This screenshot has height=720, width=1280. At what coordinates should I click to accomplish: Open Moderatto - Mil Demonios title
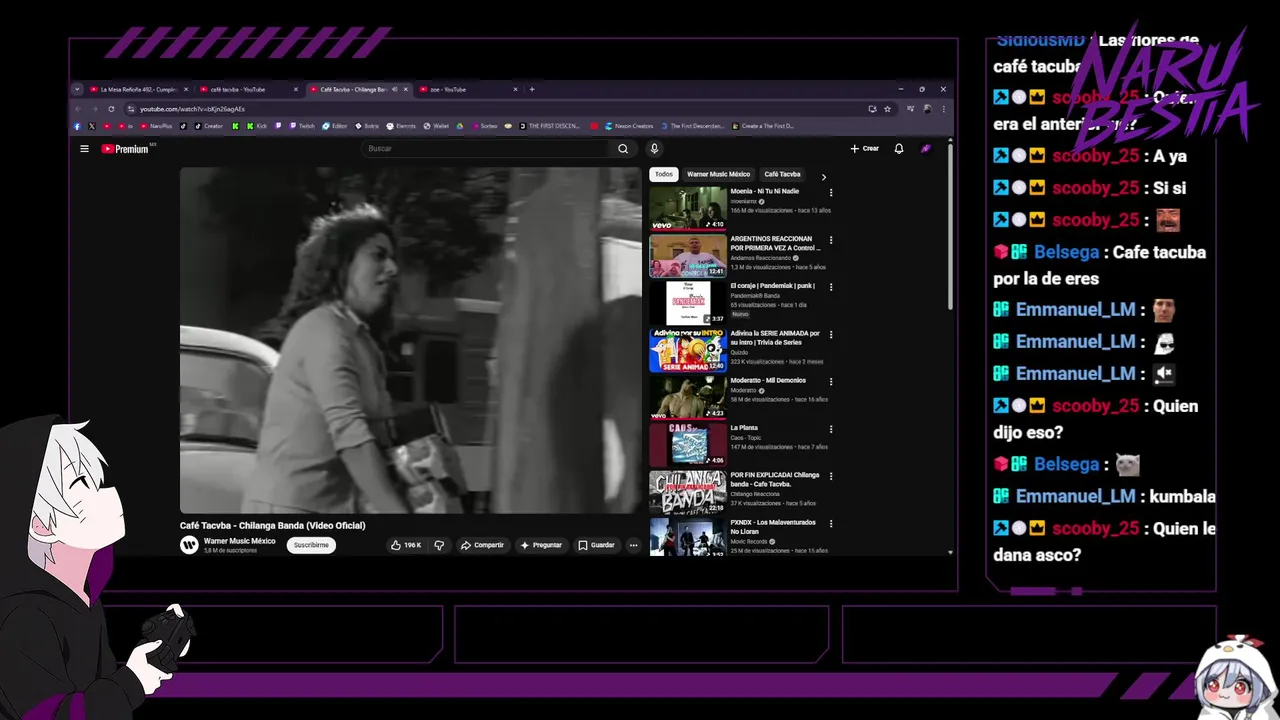(x=768, y=380)
